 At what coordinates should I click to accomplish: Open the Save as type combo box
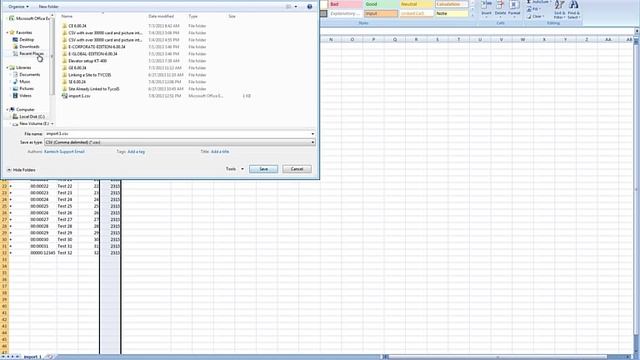[180, 142]
